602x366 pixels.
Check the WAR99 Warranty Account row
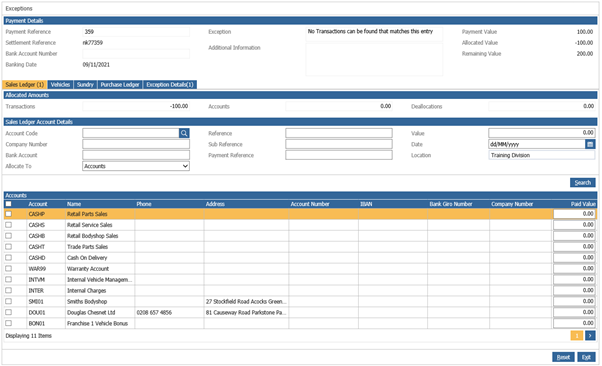[x=8, y=268]
